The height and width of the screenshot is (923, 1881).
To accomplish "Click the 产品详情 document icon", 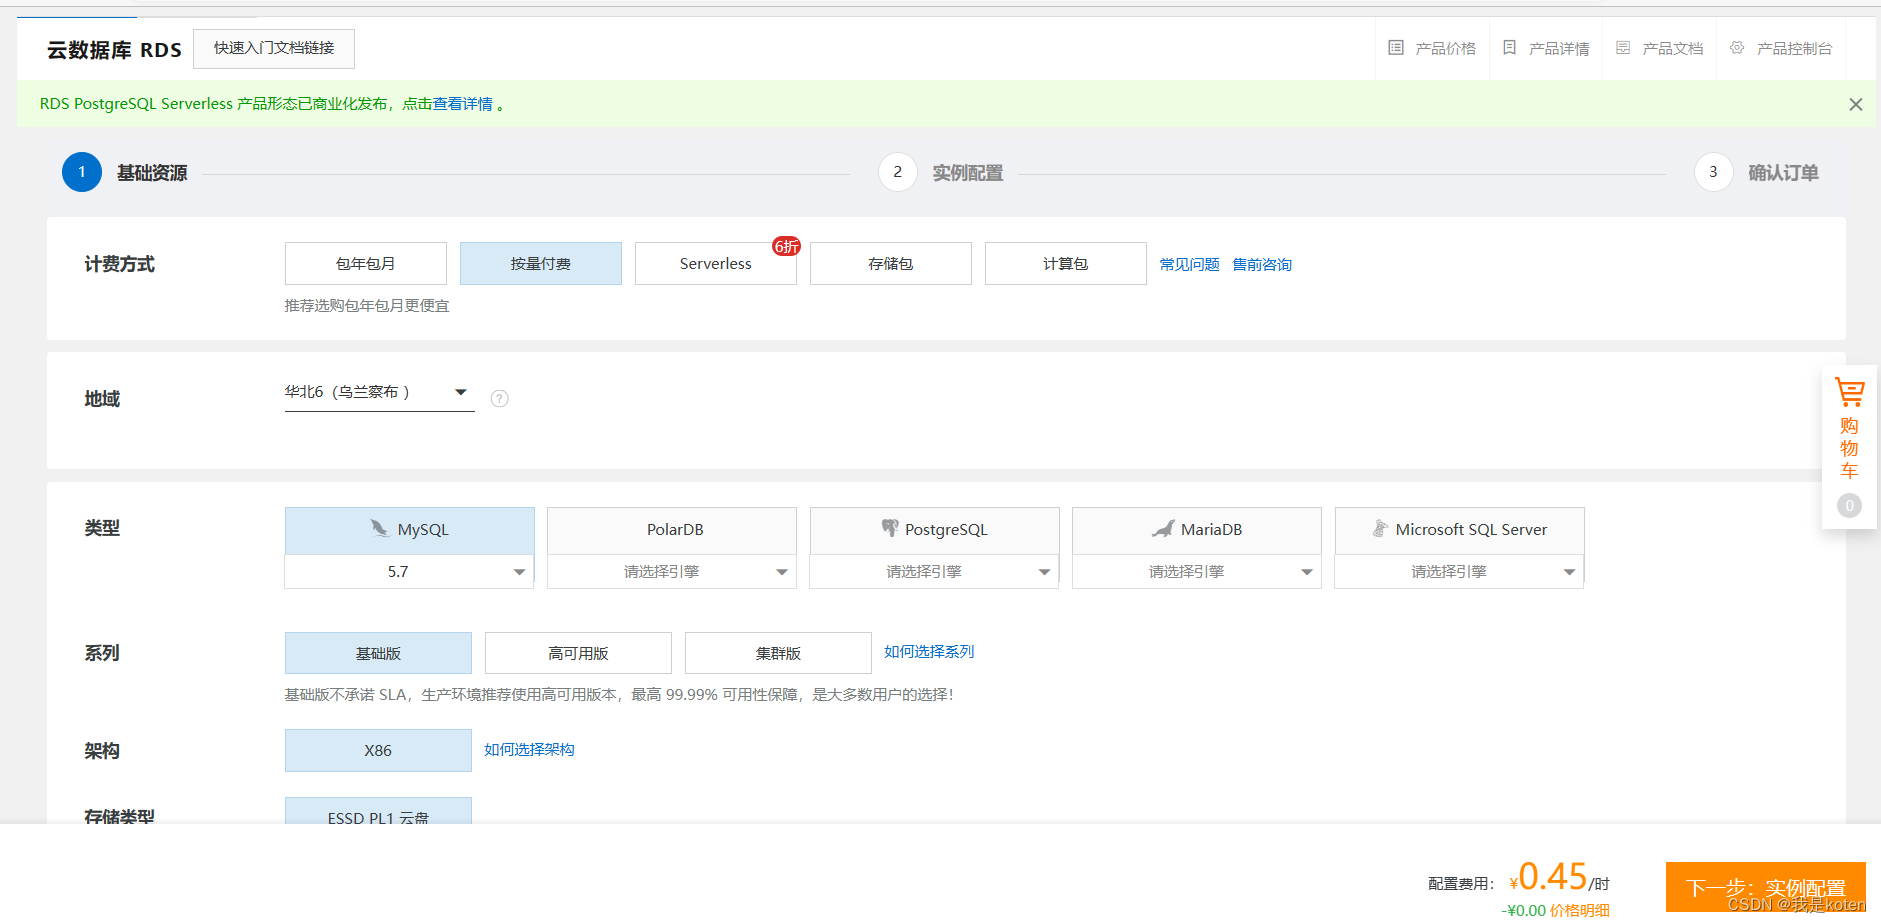I will (1510, 48).
